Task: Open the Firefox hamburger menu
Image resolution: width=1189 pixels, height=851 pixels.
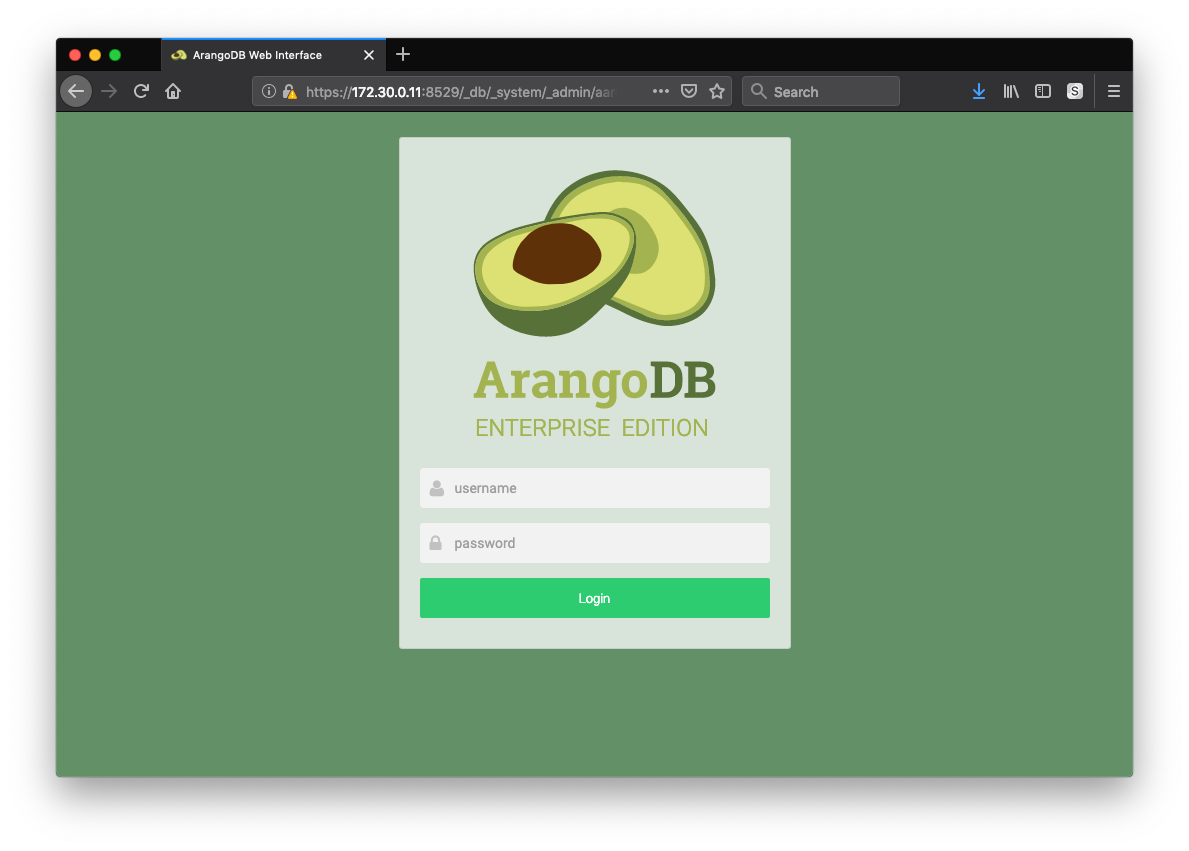Action: pyautogui.click(x=1114, y=91)
